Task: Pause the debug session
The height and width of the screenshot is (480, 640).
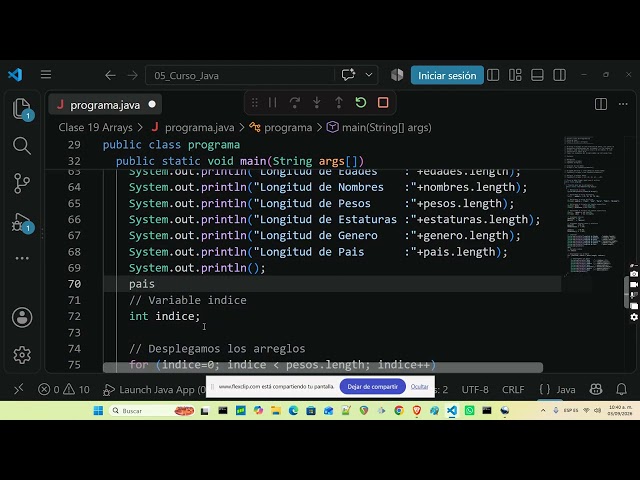Action: [x=273, y=102]
